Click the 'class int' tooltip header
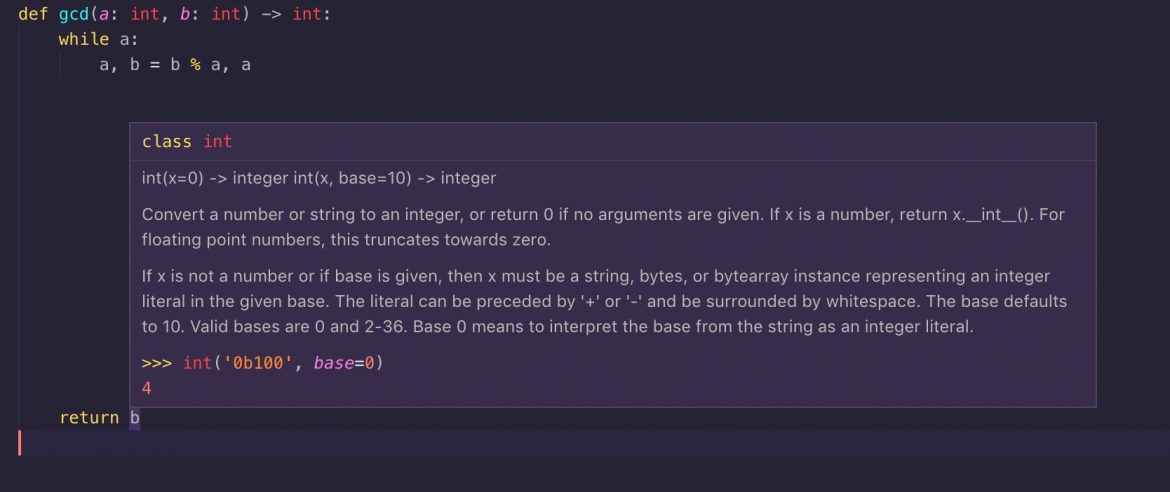1170x492 pixels. click(x=187, y=142)
